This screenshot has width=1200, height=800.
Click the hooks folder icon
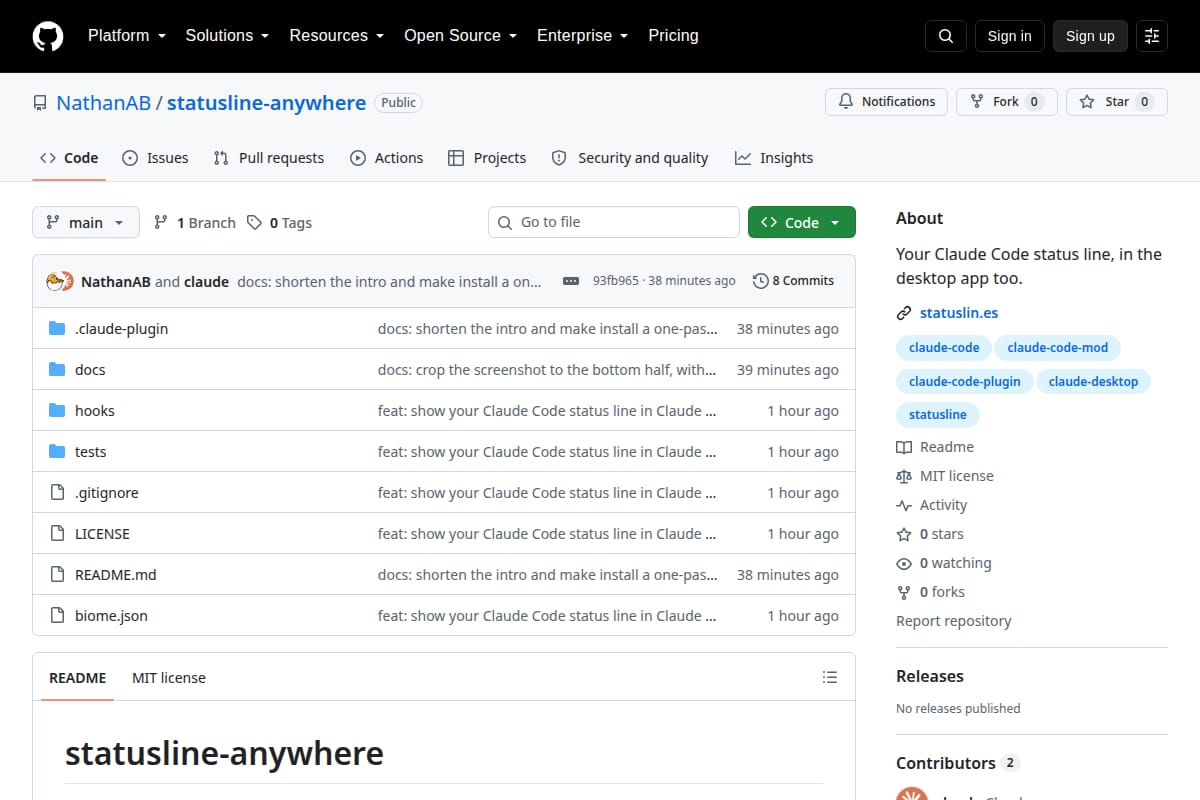pos(57,411)
